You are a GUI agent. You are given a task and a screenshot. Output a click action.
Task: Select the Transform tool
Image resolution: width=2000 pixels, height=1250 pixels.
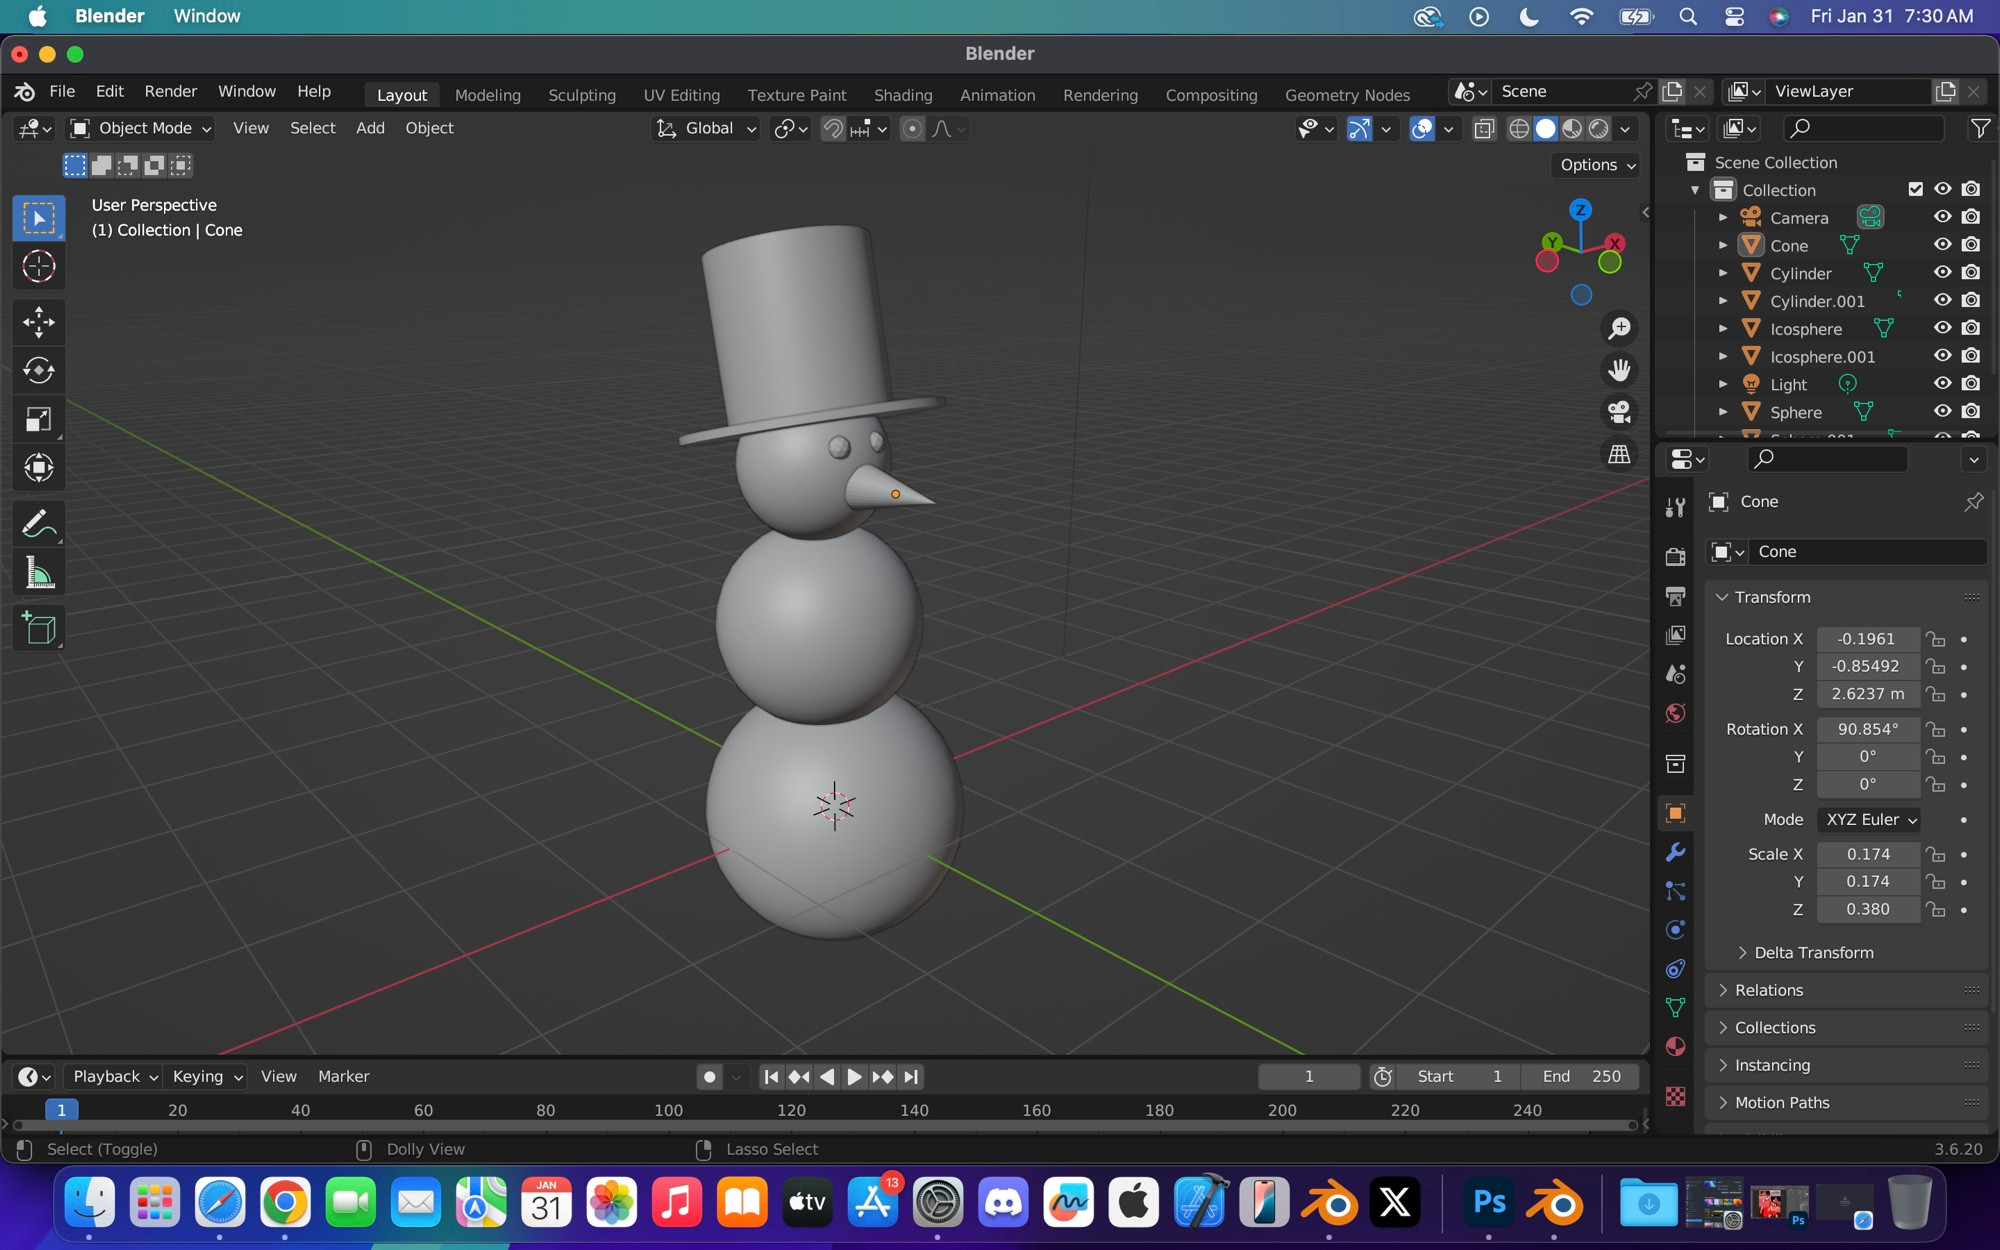coord(39,468)
